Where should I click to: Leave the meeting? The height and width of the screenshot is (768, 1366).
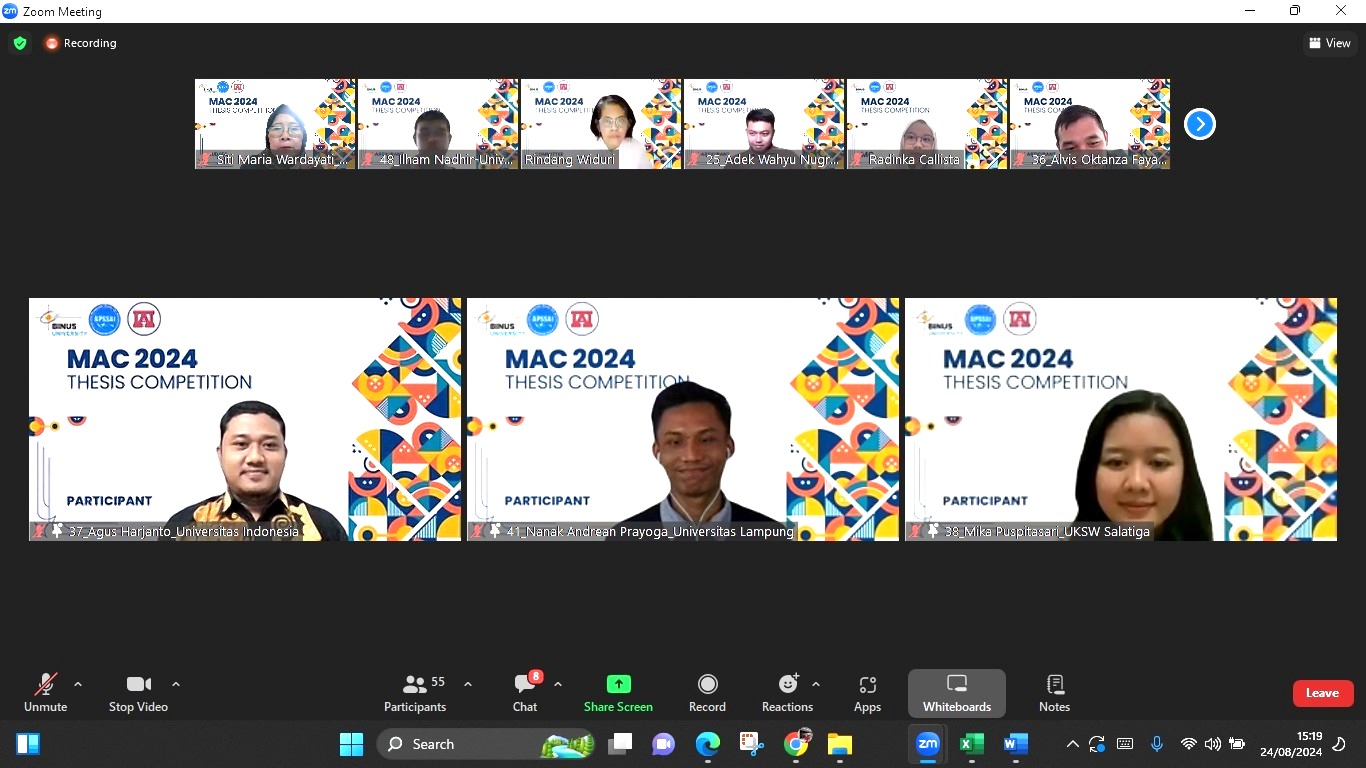[1322, 693]
